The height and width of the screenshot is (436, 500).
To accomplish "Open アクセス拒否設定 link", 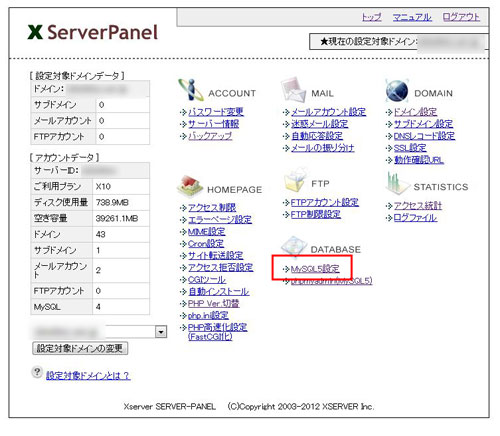I will [221, 268].
